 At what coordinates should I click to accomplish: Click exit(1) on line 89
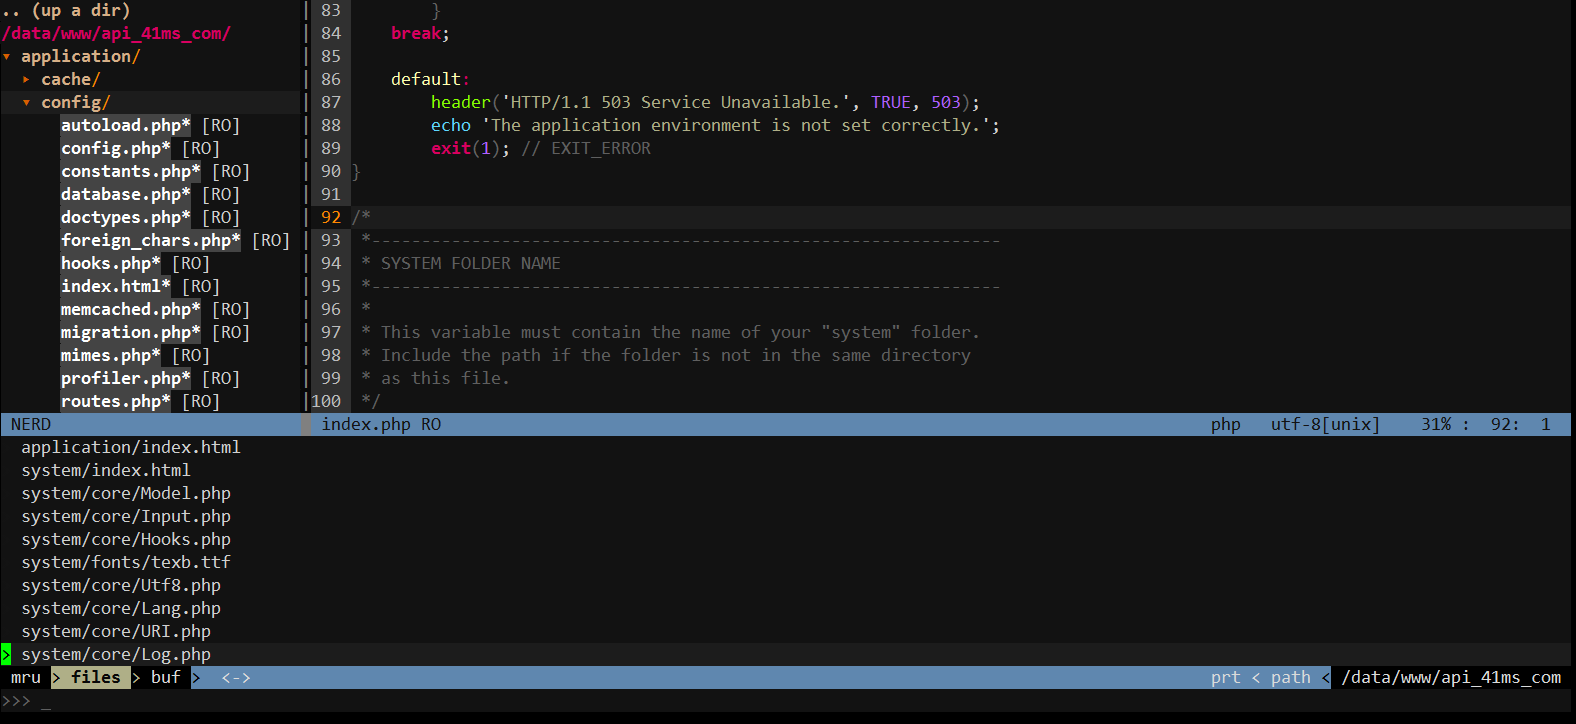click(x=466, y=149)
